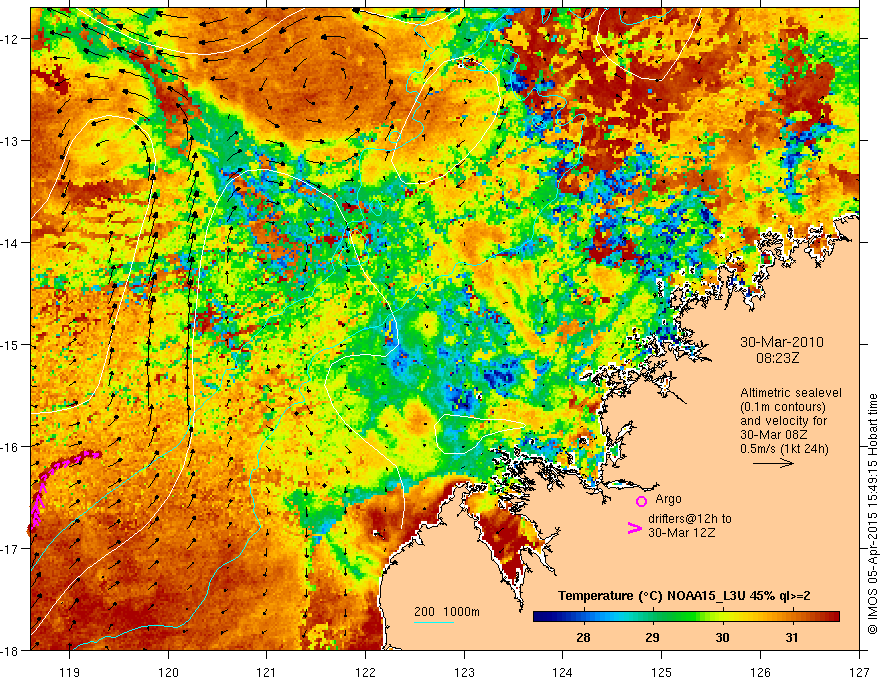Click the Temperature NOAA15_L3U title
Screen dimensions: 880x680
(x=684, y=596)
